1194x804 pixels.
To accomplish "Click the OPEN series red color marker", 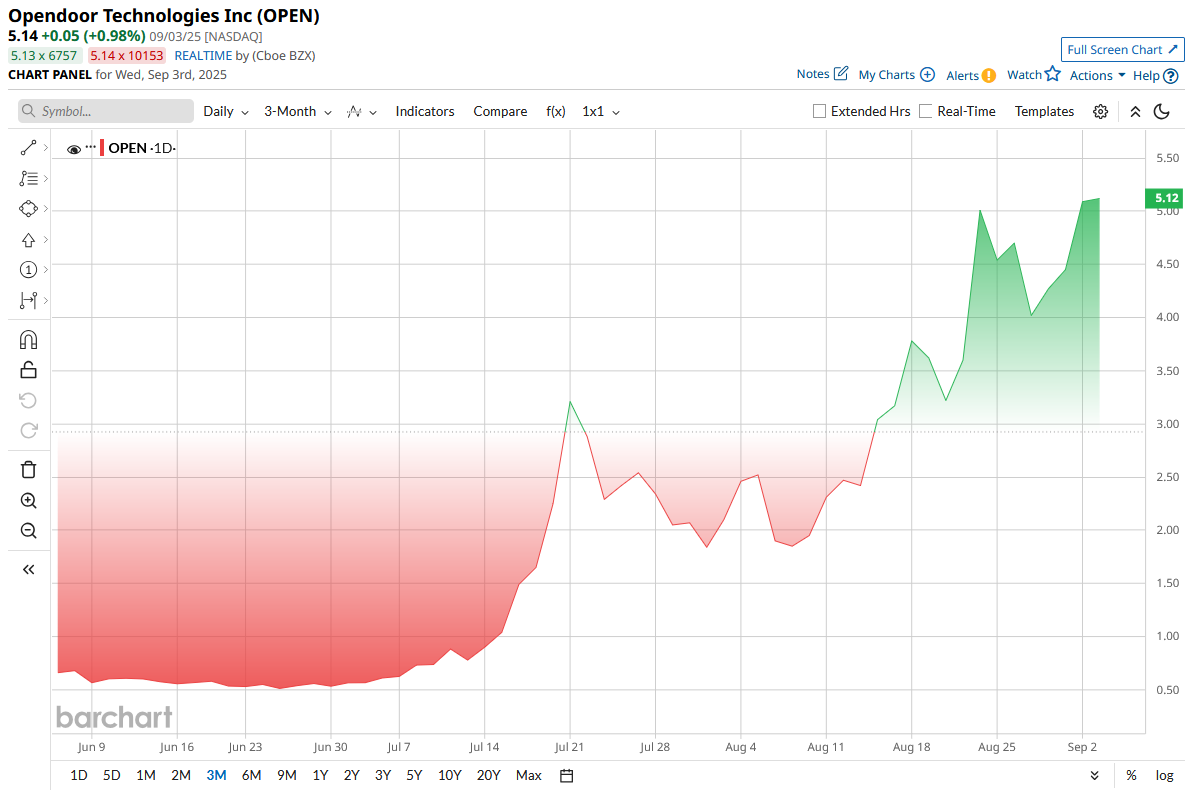I will (102, 148).
